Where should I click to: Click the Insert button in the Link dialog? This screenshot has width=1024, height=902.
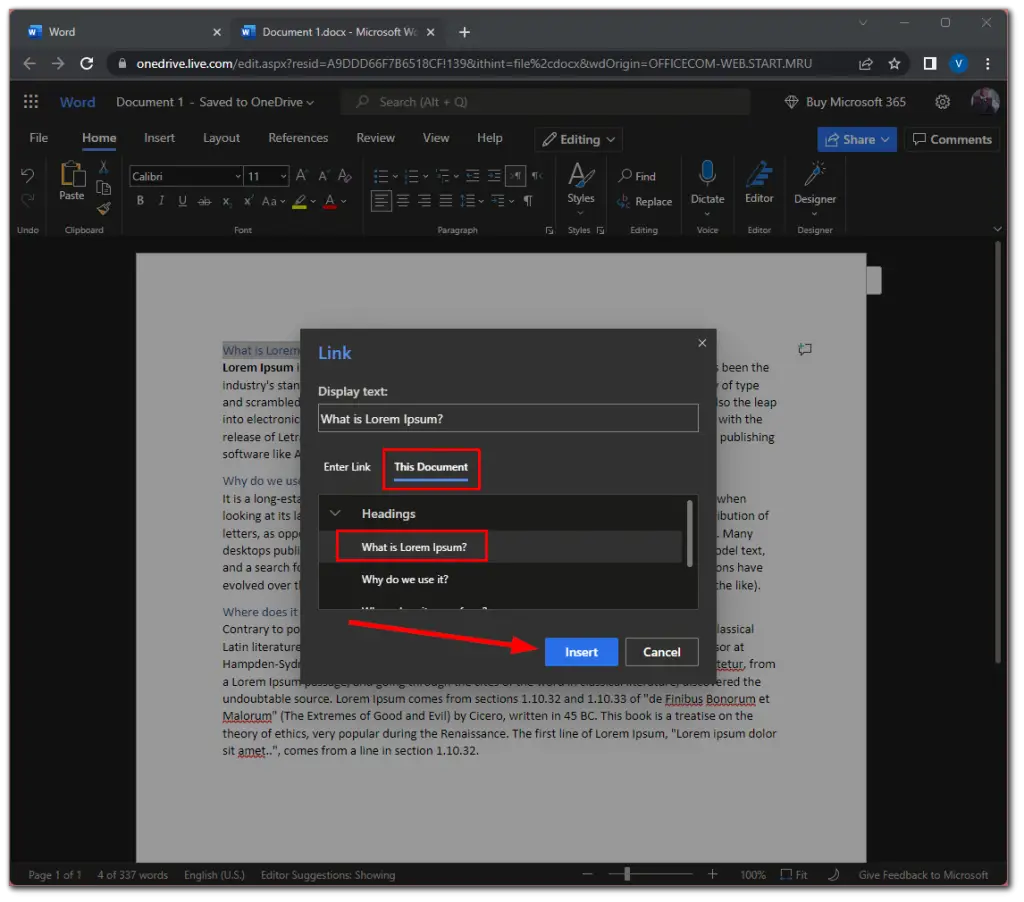[x=581, y=651]
